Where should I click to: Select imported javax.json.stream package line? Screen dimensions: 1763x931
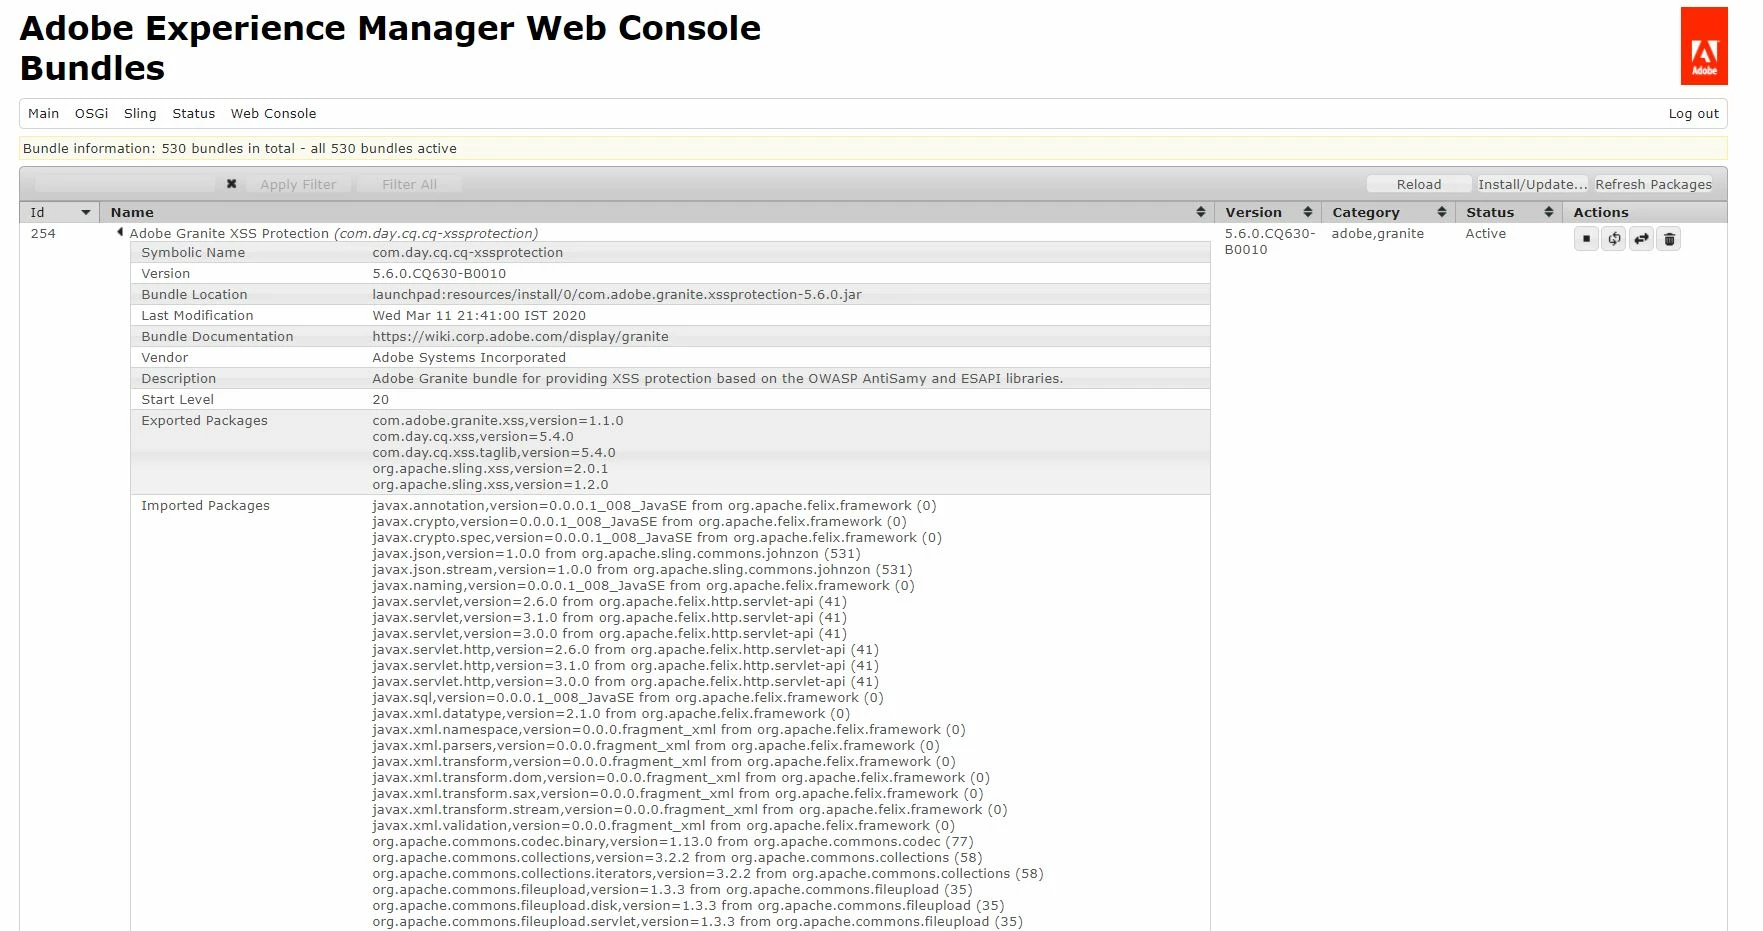[x=642, y=570]
